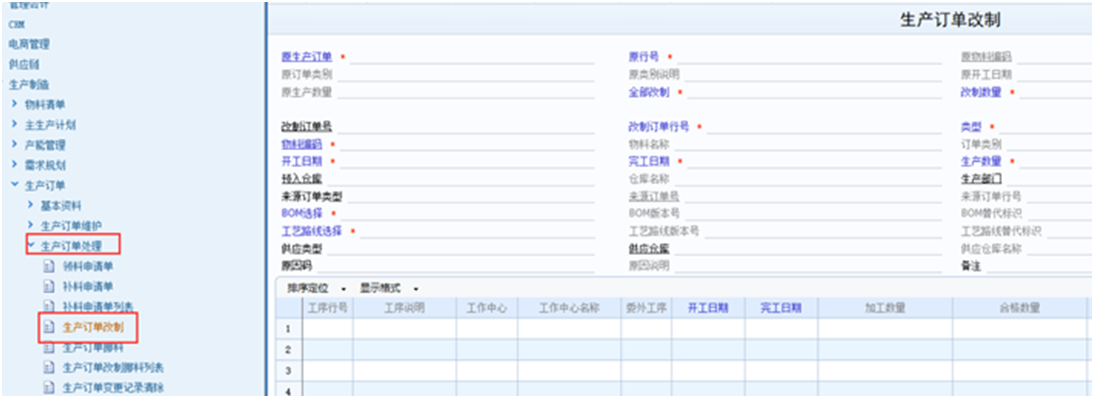Image resolution: width=1094 pixels, height=398 pixels.
Task: Expand 基本资料 tree node
Action: click(x=31, y=205)
